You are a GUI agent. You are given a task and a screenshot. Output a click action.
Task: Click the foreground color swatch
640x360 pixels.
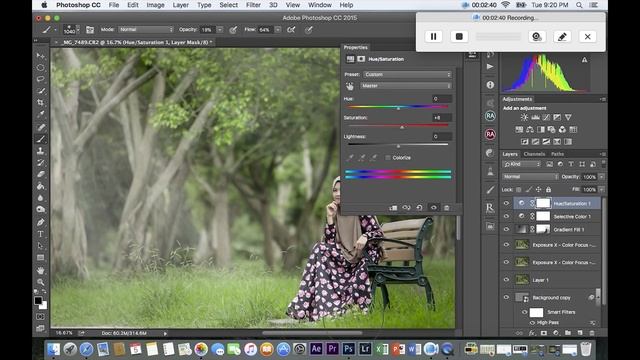(38, 301)
